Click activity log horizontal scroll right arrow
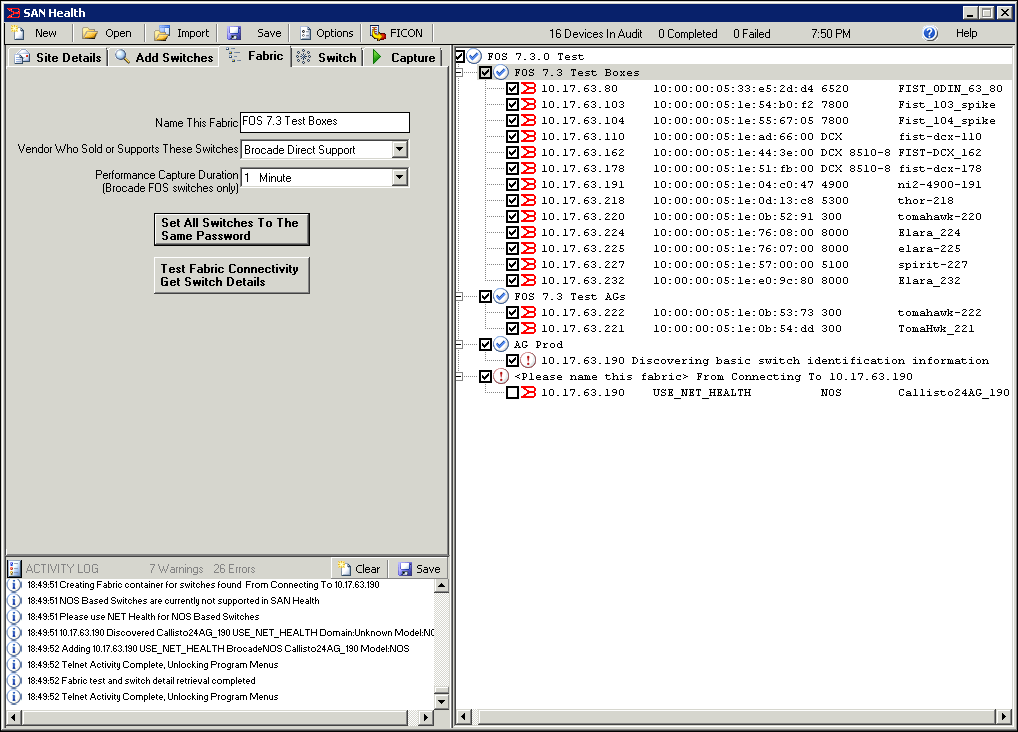 [426, 718]
